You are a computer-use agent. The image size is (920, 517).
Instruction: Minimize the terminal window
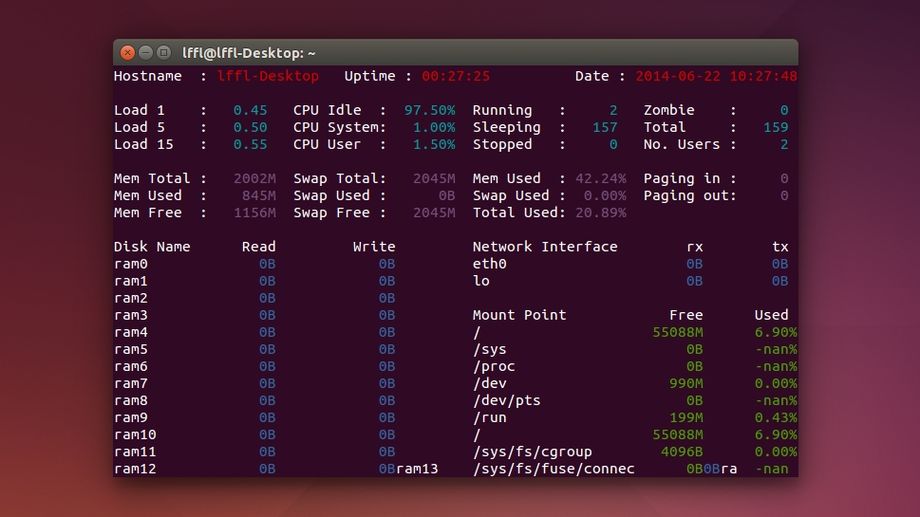(x=146, y=53)
